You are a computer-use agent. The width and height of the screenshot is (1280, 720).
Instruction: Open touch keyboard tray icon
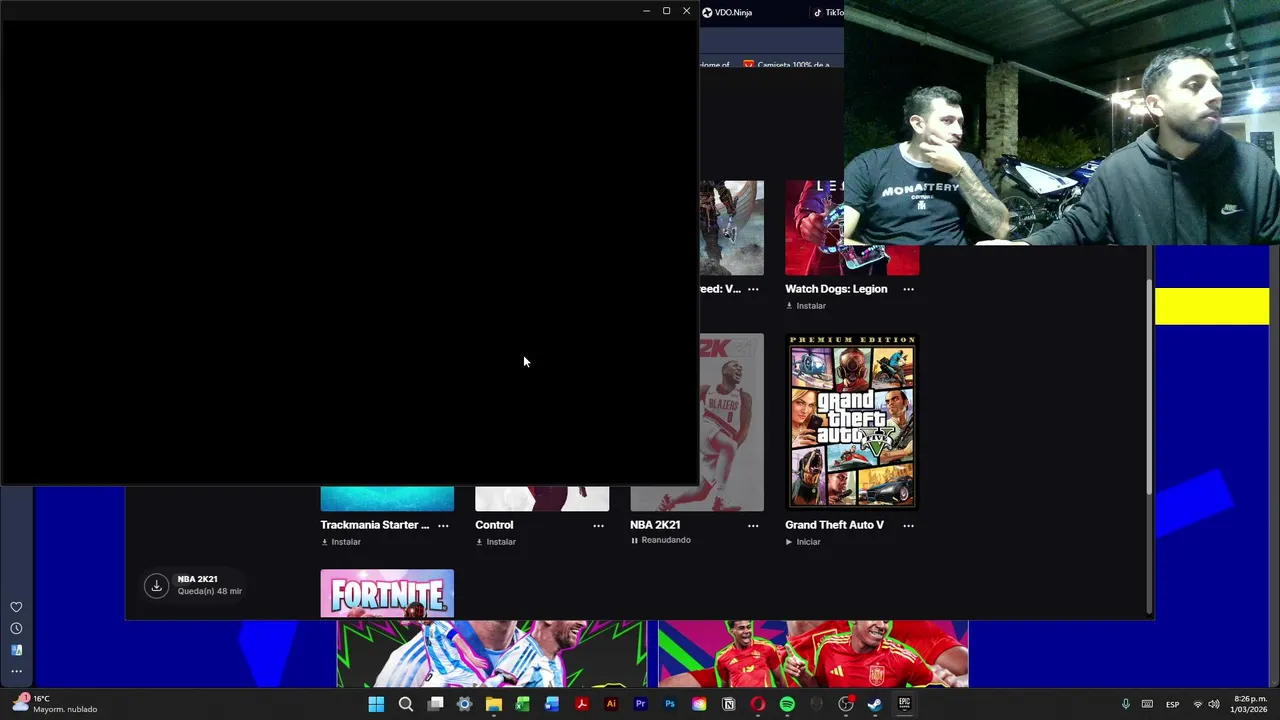[1147, 704]
